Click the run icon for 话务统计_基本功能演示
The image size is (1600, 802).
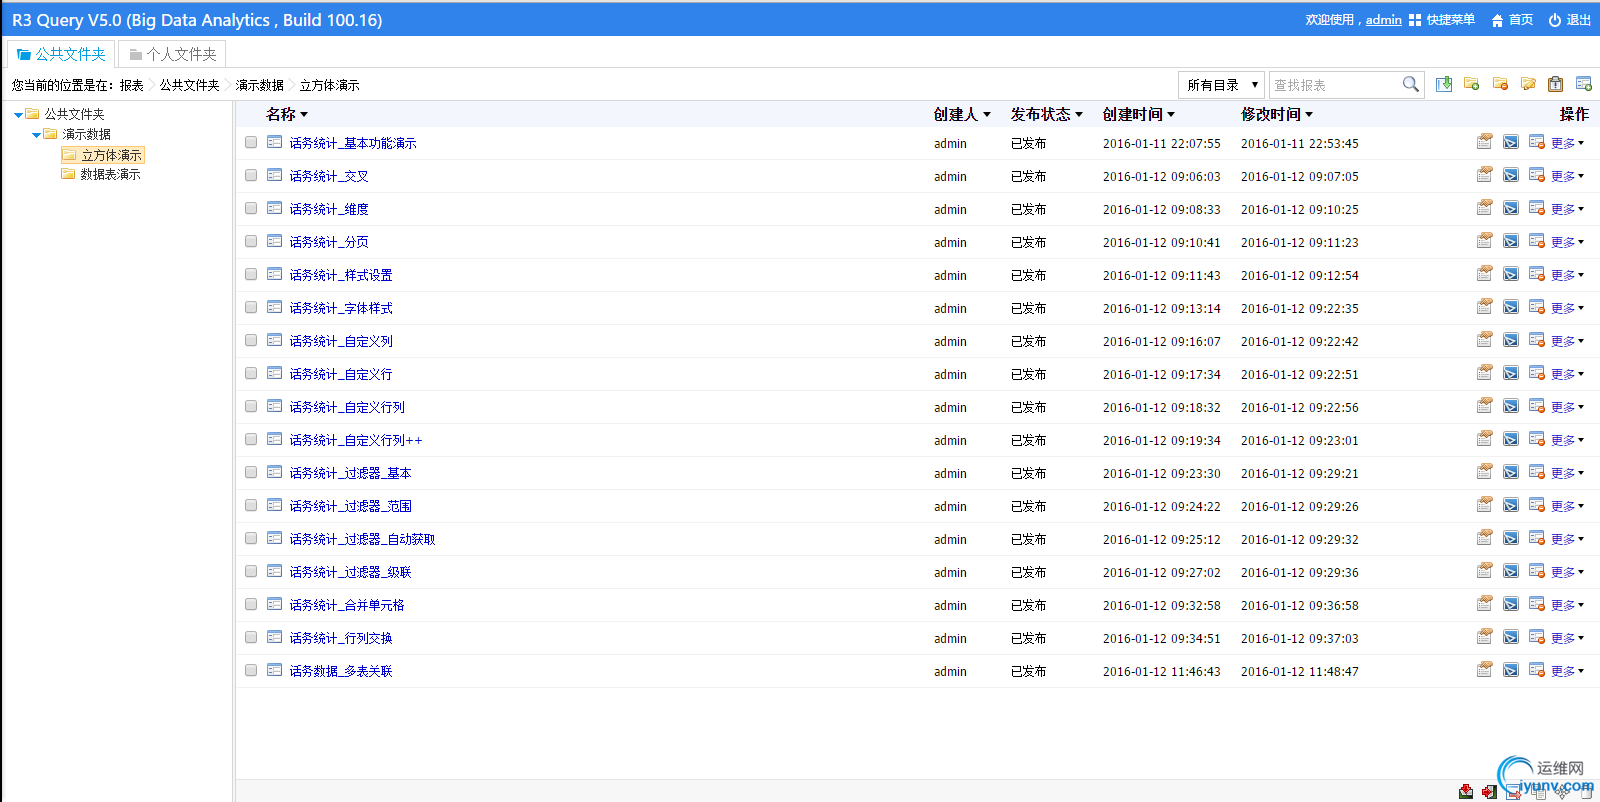[x=1511, y=142]
